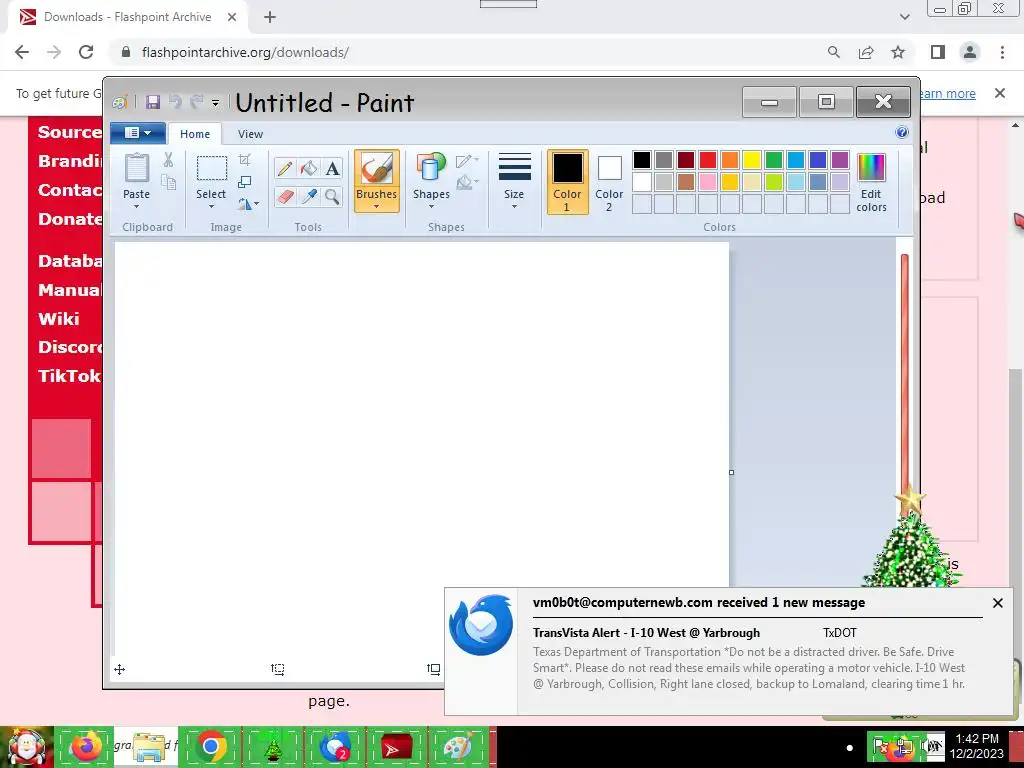Toggle Chrome side panel icon

tap(938, 52)
